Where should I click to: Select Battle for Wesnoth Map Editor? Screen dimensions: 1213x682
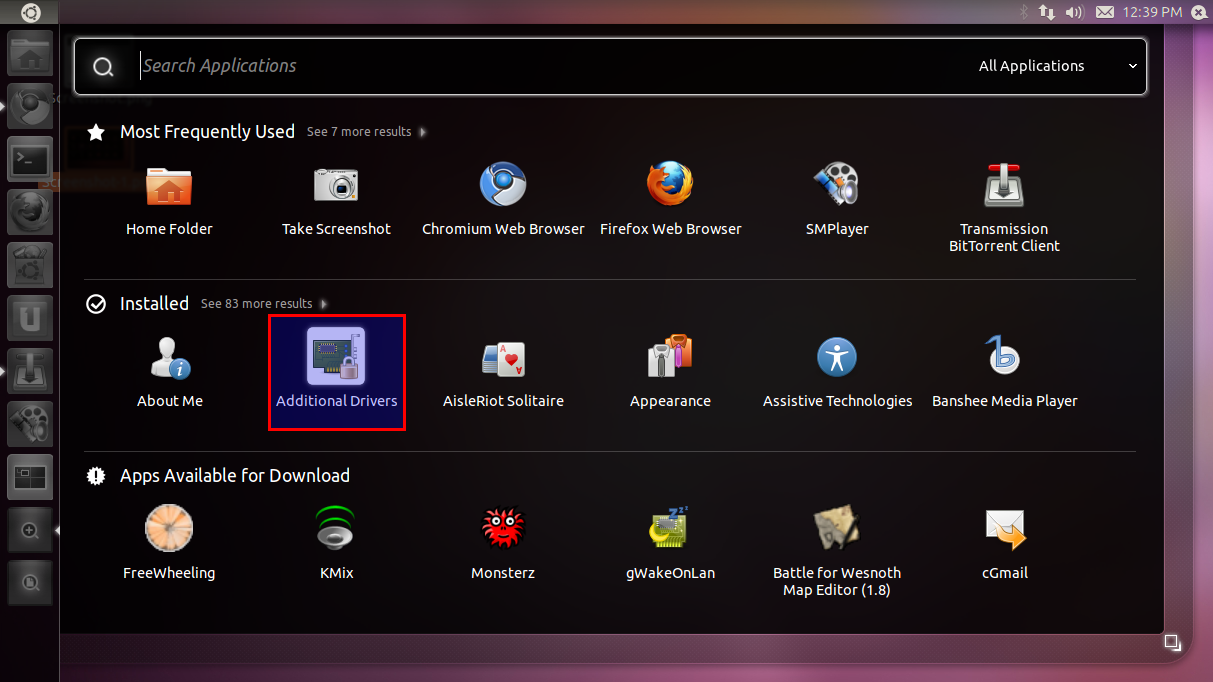click(837, 552)
